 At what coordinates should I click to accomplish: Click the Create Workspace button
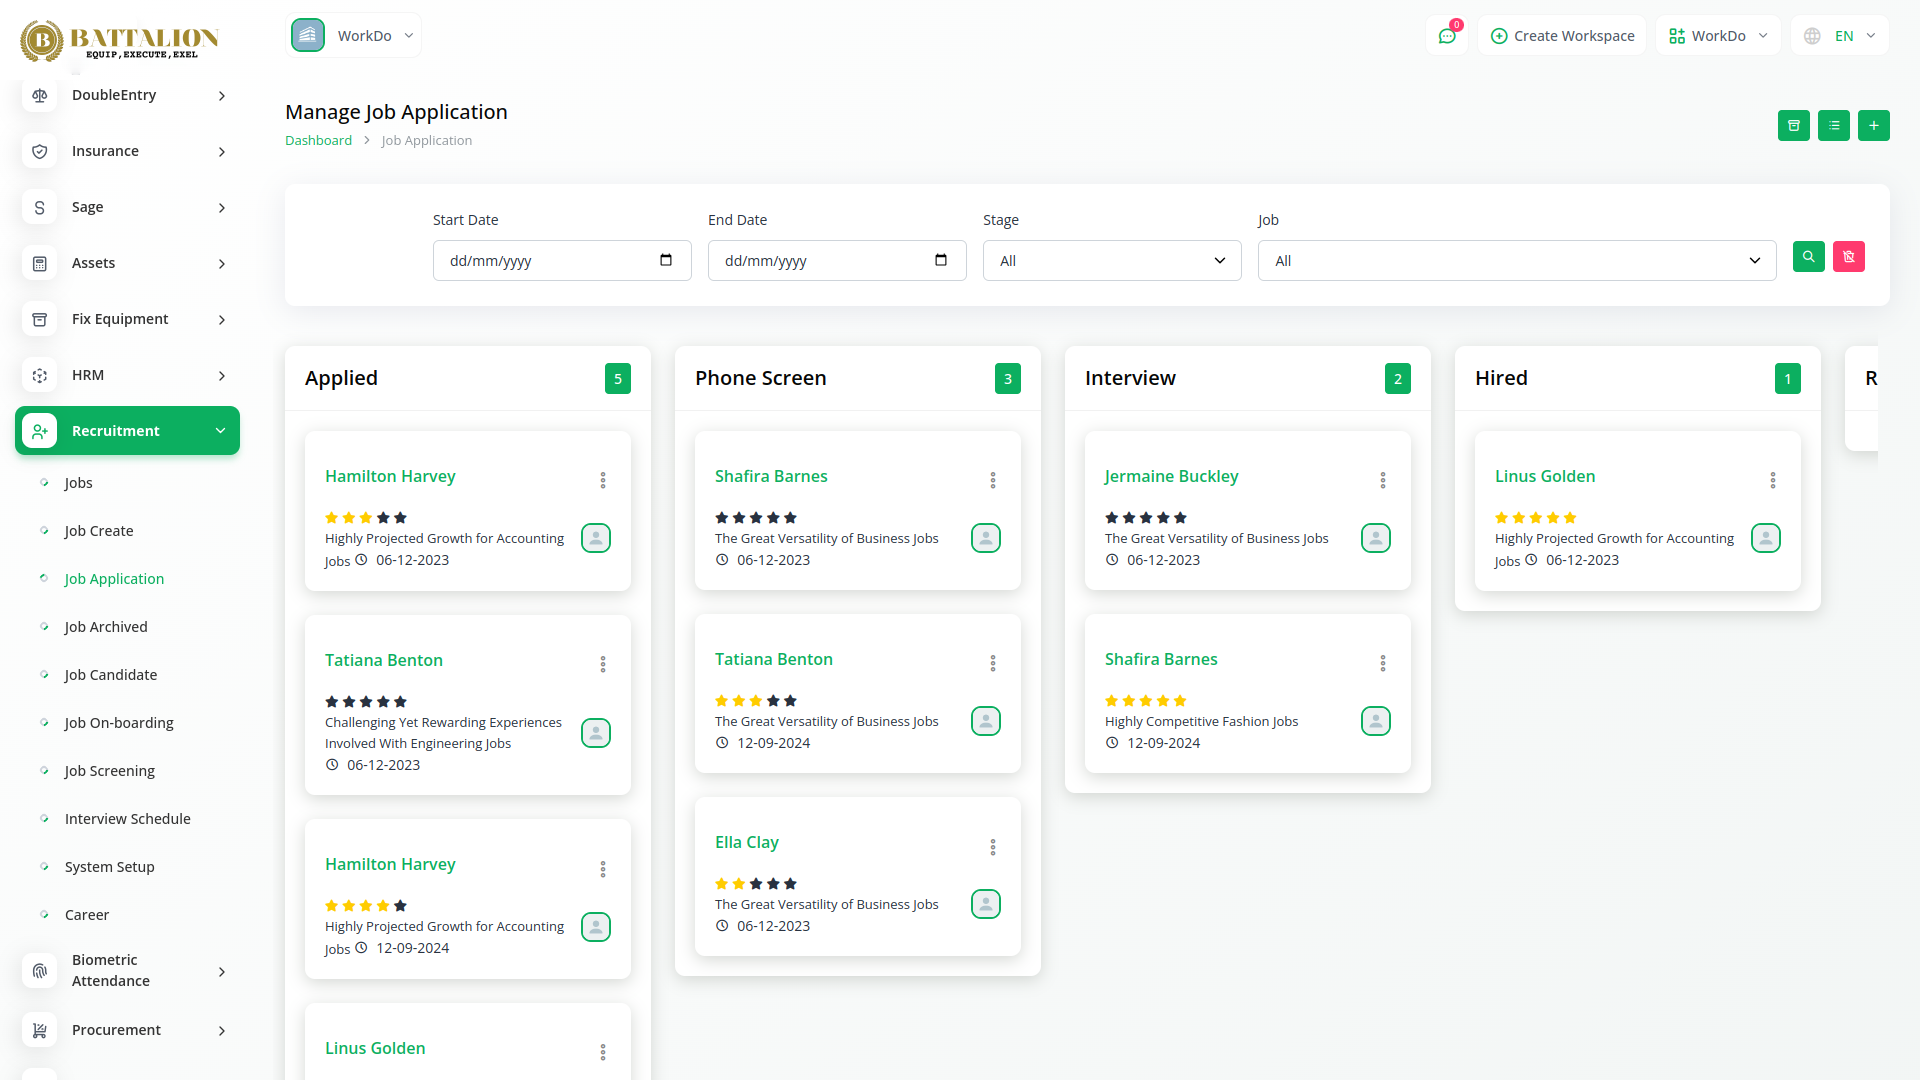[1562, 36]
